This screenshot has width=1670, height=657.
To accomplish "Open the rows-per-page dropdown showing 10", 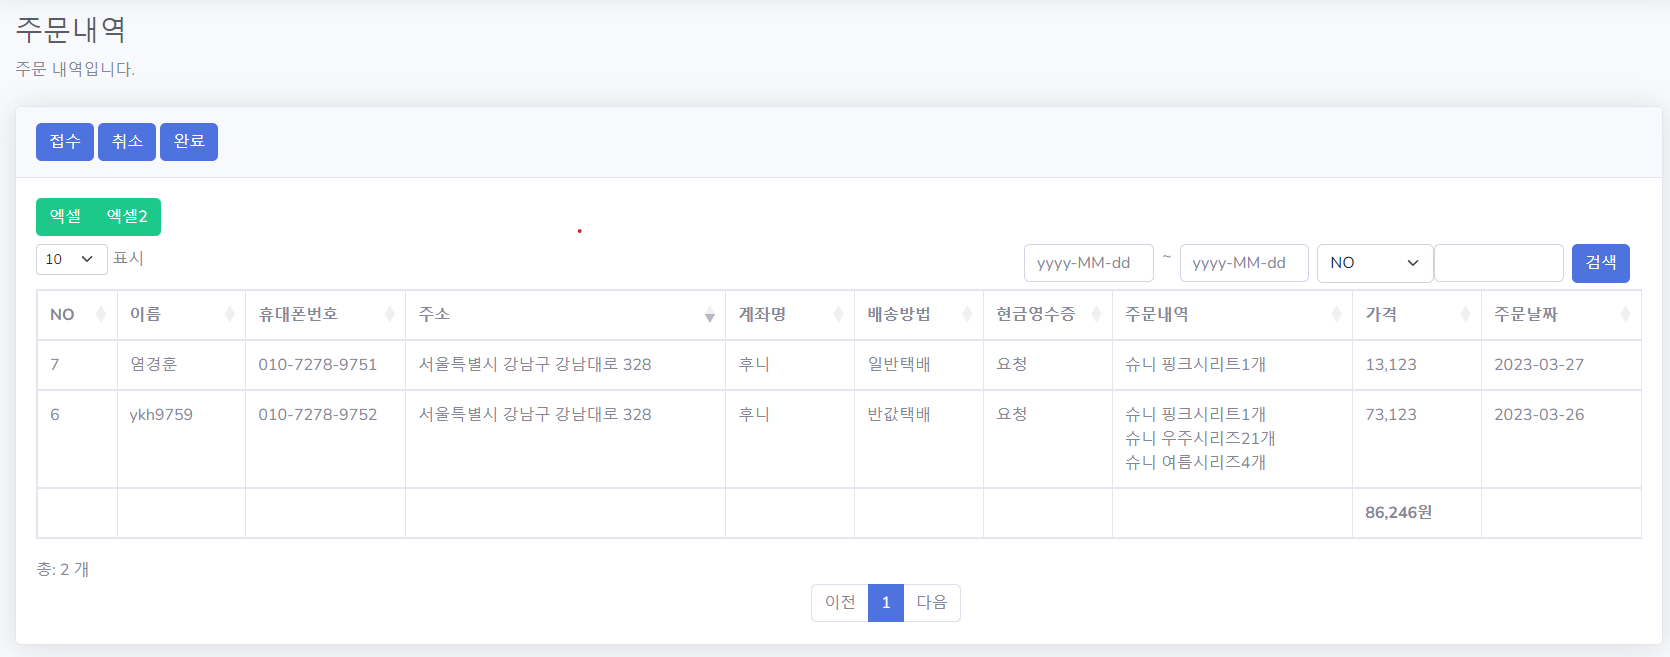I will [70, 259].
